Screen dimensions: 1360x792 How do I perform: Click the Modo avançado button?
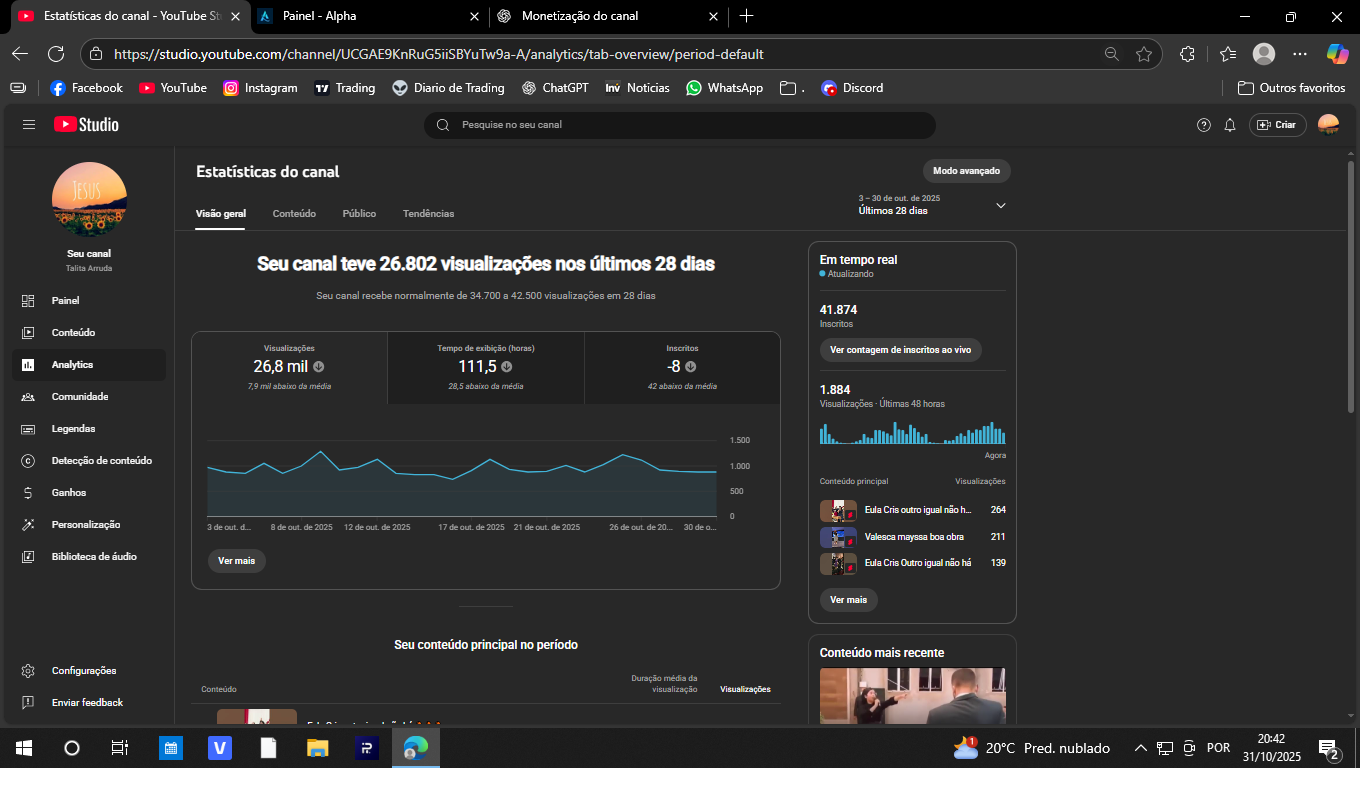(966, 171)
